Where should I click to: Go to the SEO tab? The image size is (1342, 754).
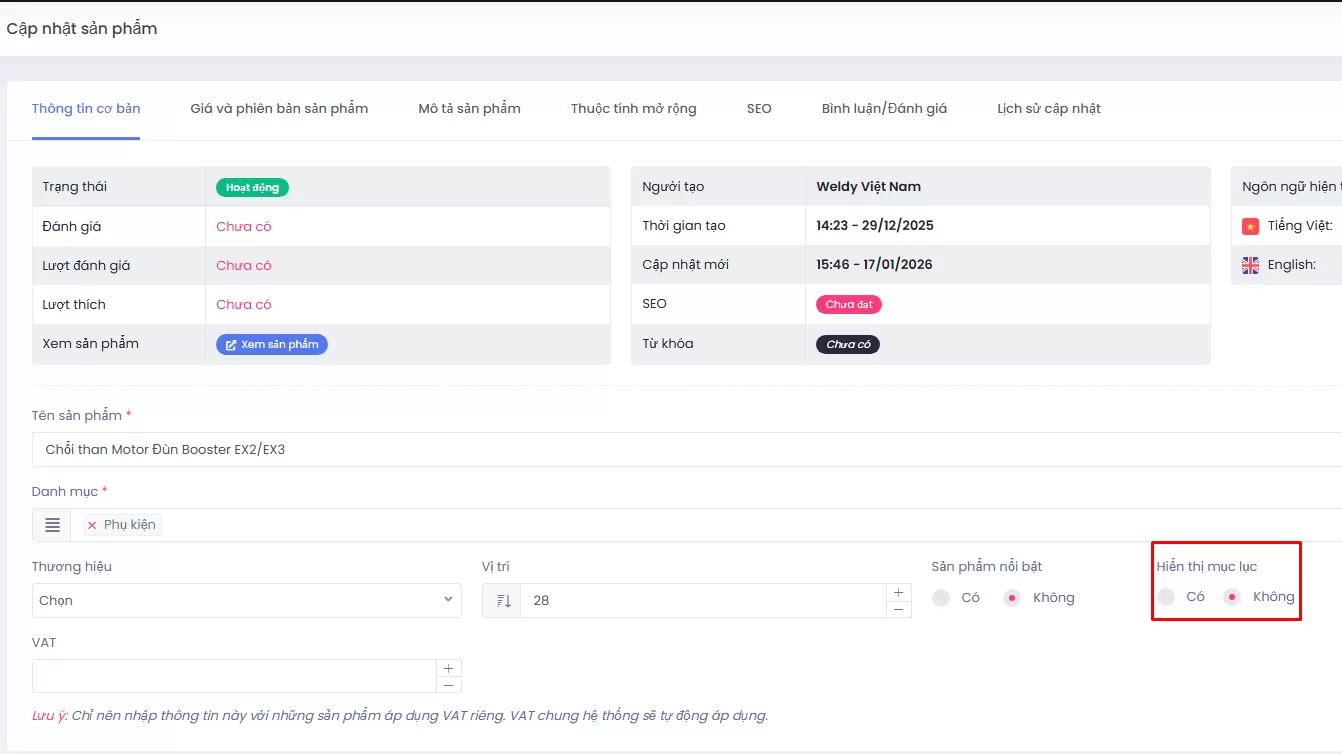[759, 109]
